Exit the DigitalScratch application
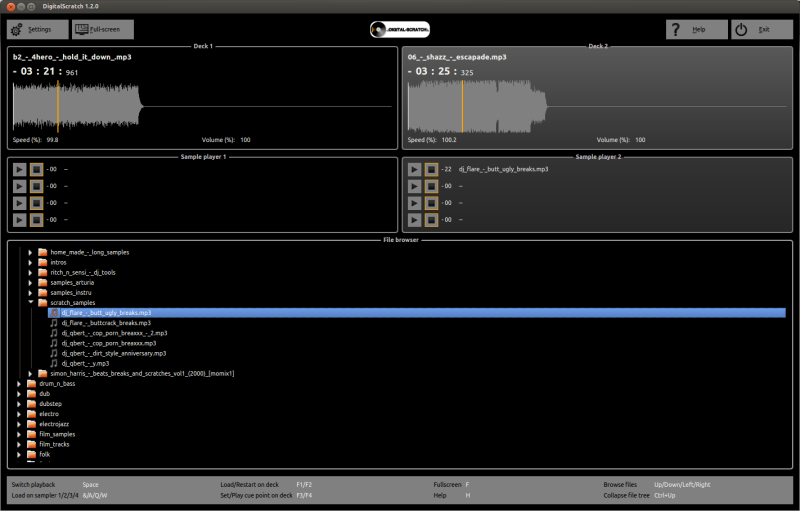 click(x=762, y=30)
